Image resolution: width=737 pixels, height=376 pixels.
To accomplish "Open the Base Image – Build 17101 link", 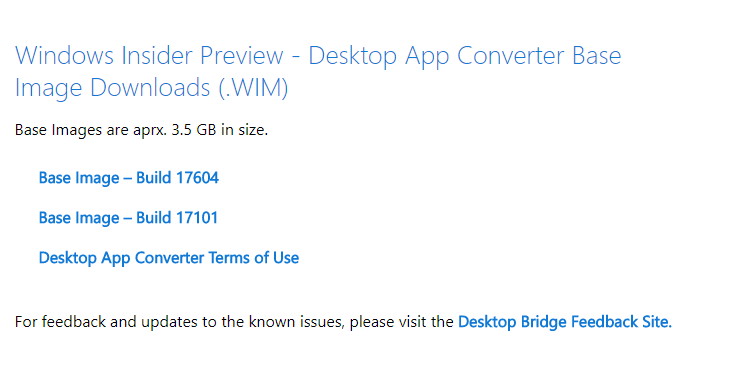I will (128, 218).
